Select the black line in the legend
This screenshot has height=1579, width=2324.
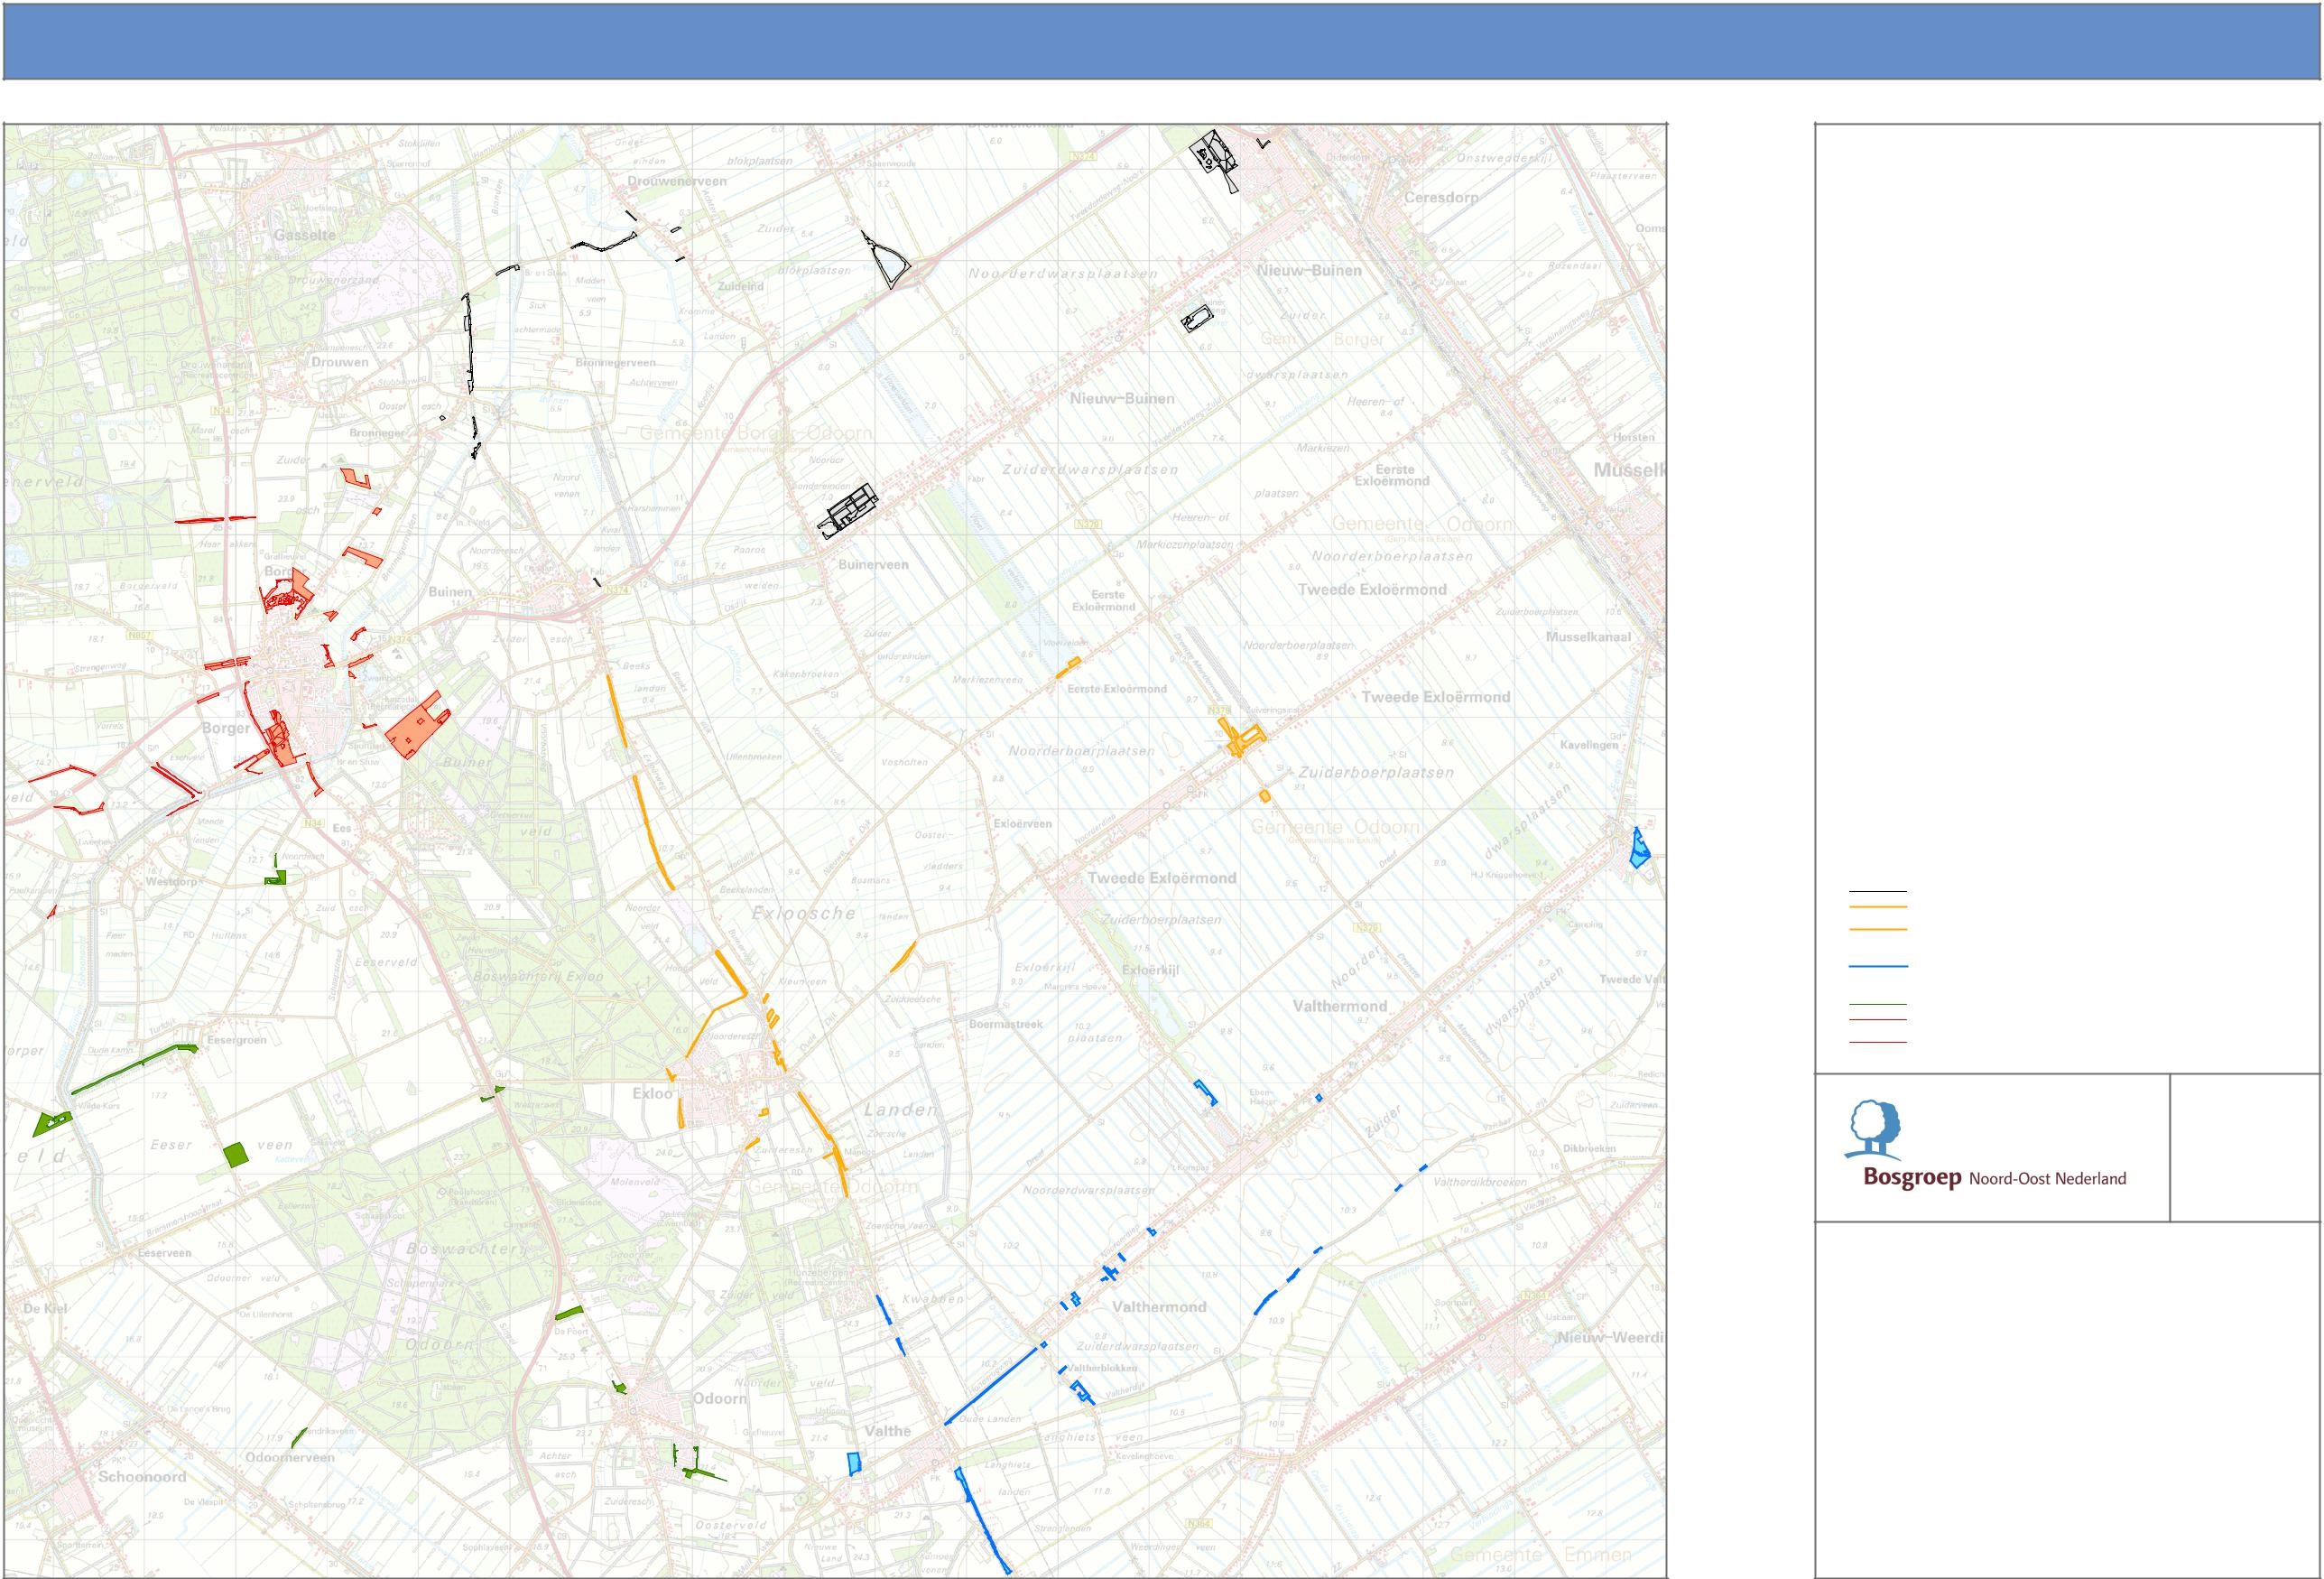(x=1878, y=891)
